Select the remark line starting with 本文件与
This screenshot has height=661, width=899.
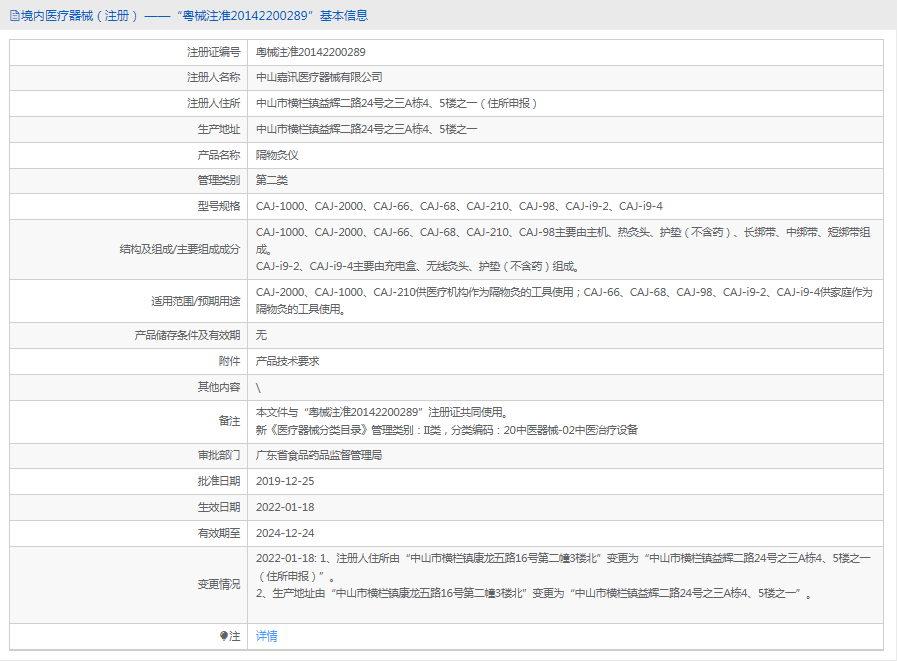click(382, 412)
